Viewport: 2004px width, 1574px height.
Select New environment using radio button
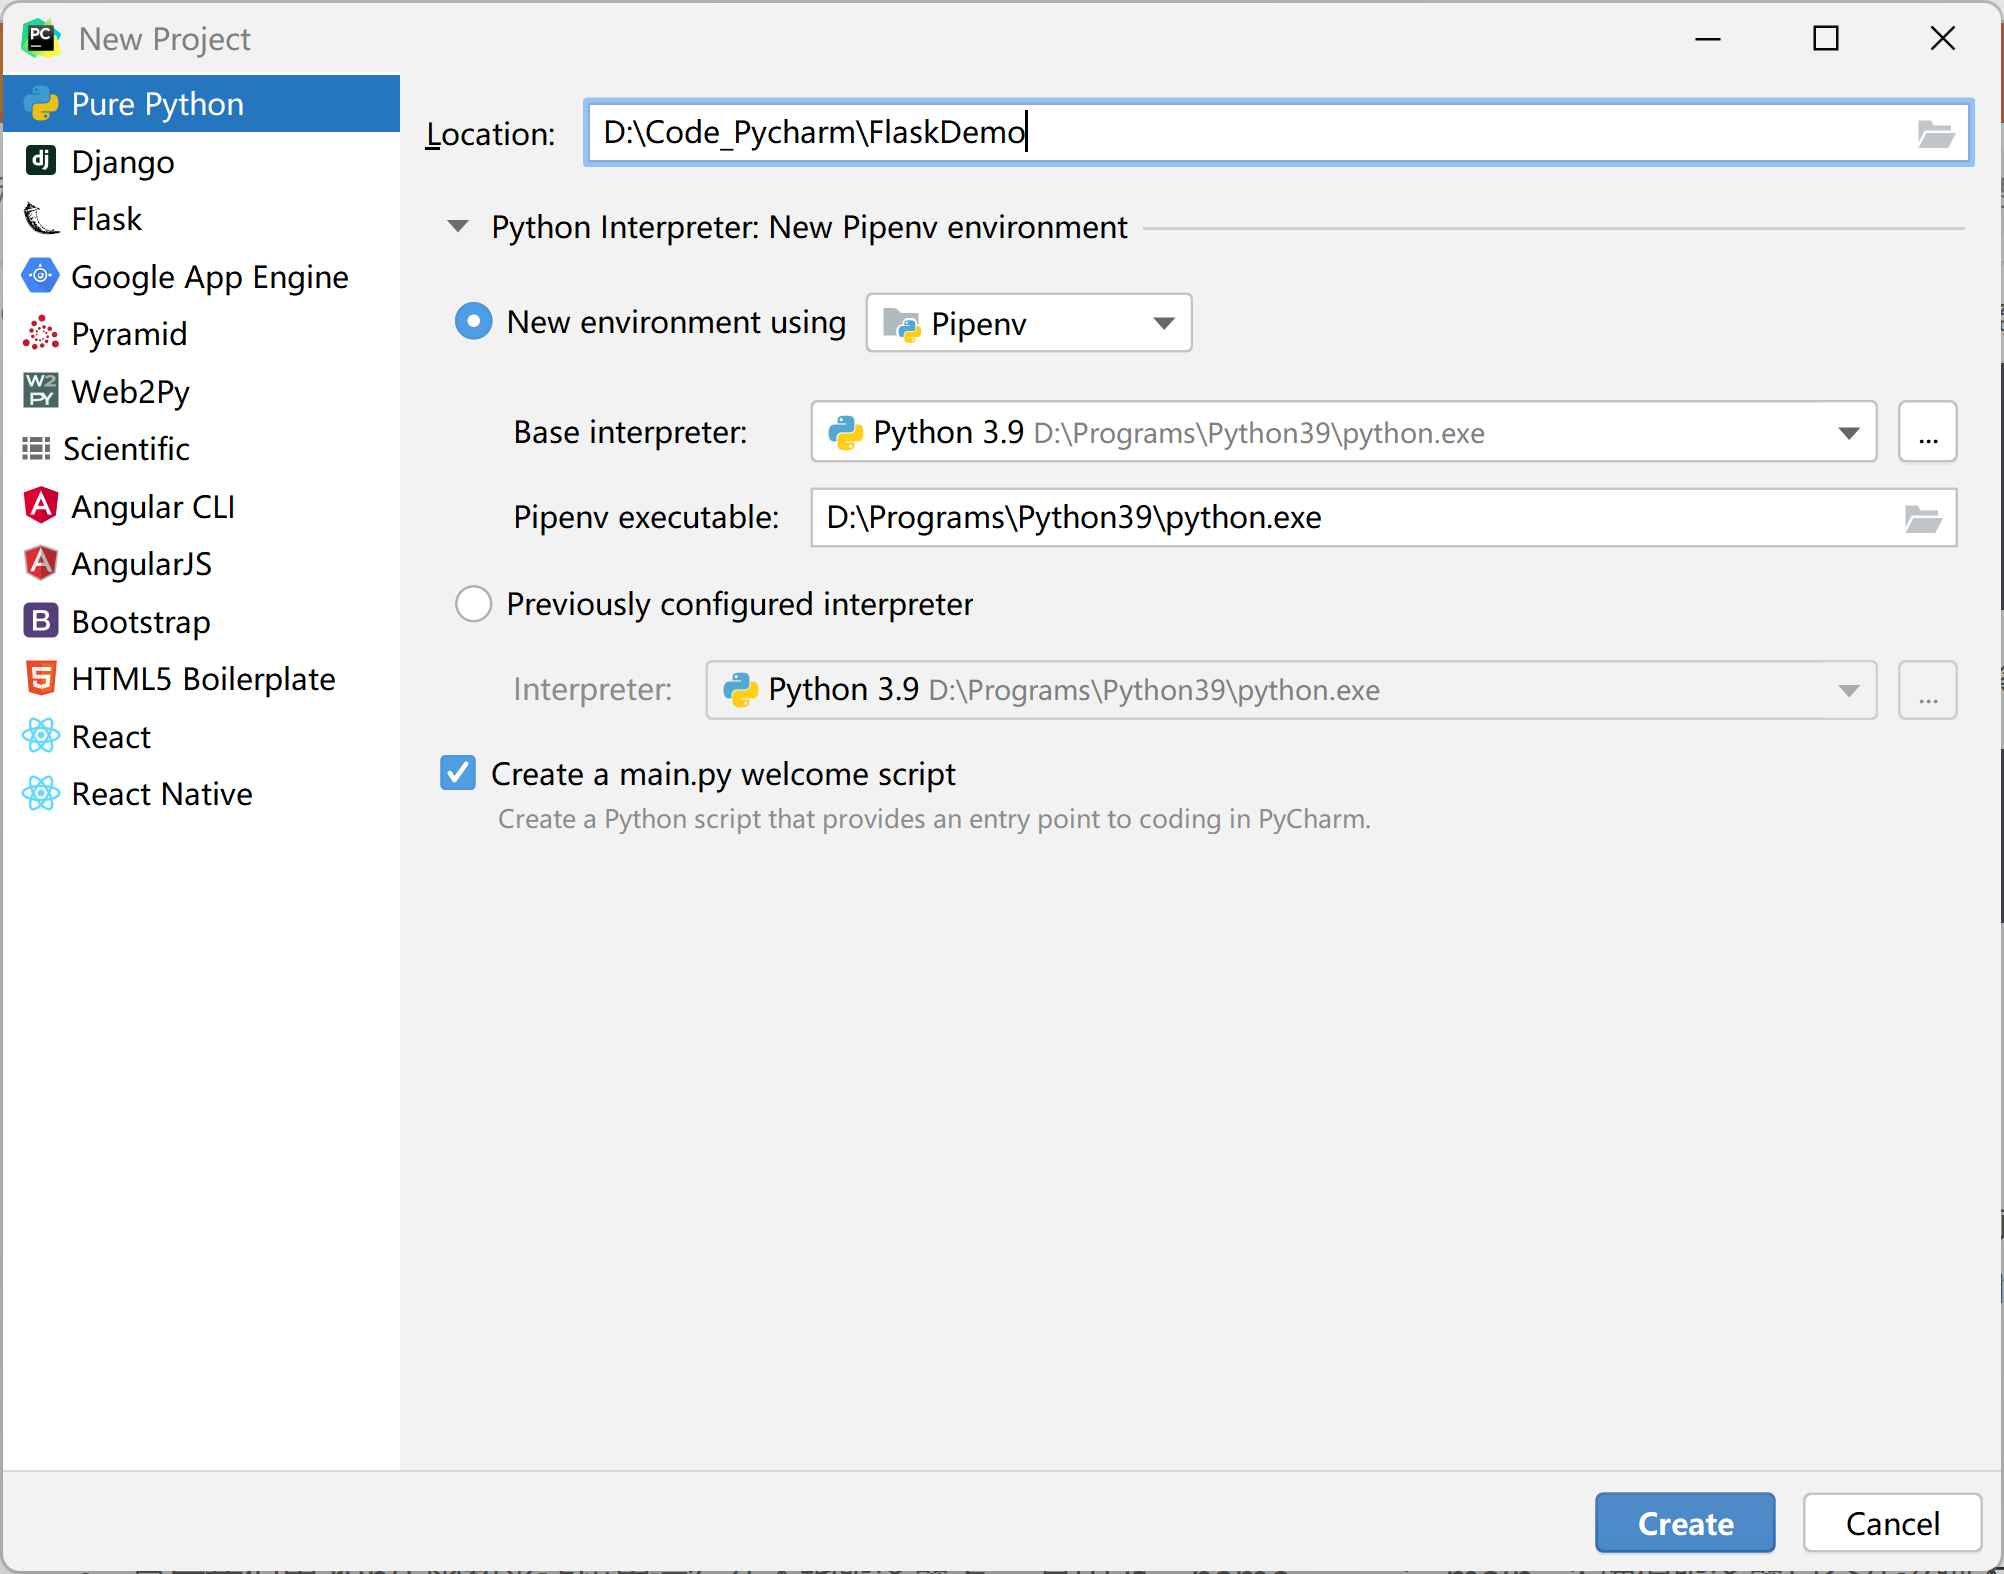(473, 322)
